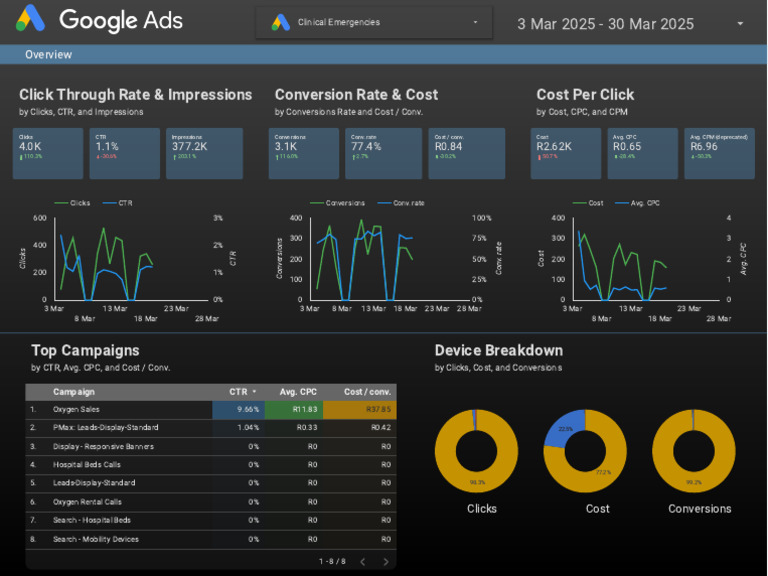This screenshot has width=768, height=576.
Task: Click the Click Through Rate & Impressions heading
Action: click(136, 95)
